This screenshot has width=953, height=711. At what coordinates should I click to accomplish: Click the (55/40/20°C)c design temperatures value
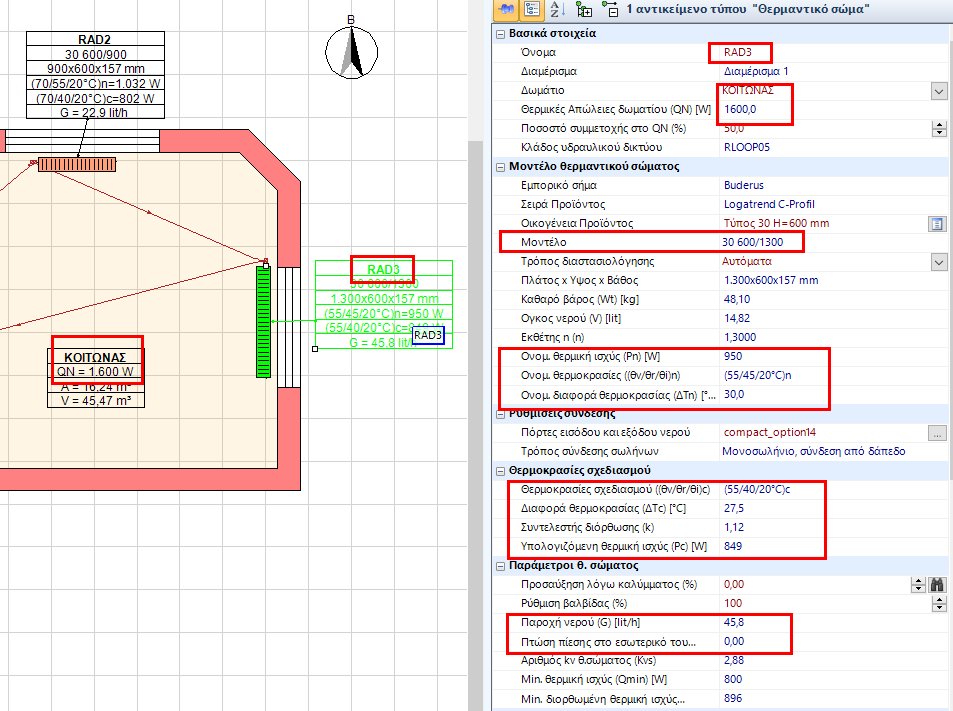tap(757, 489)
